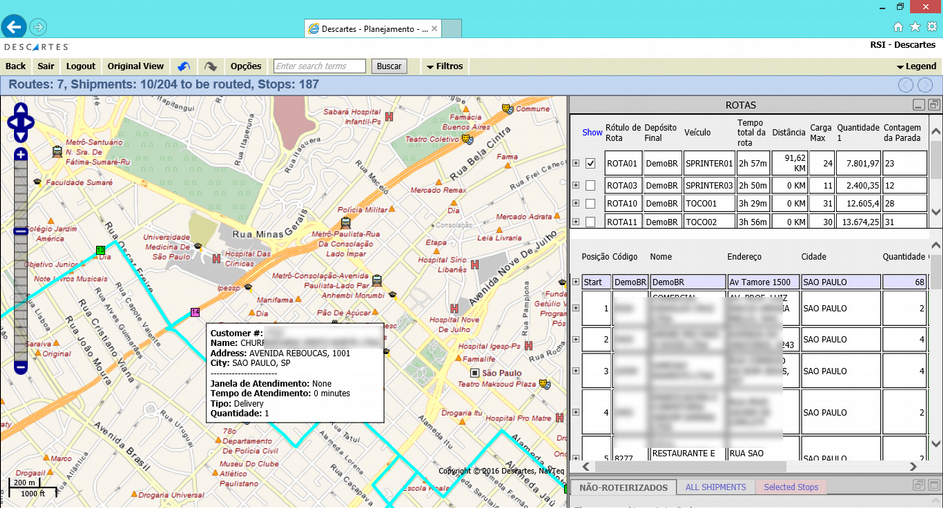The image size is (943, 508).
Task: Expand stop position 1 row
Action: click(x=576, y=308)
